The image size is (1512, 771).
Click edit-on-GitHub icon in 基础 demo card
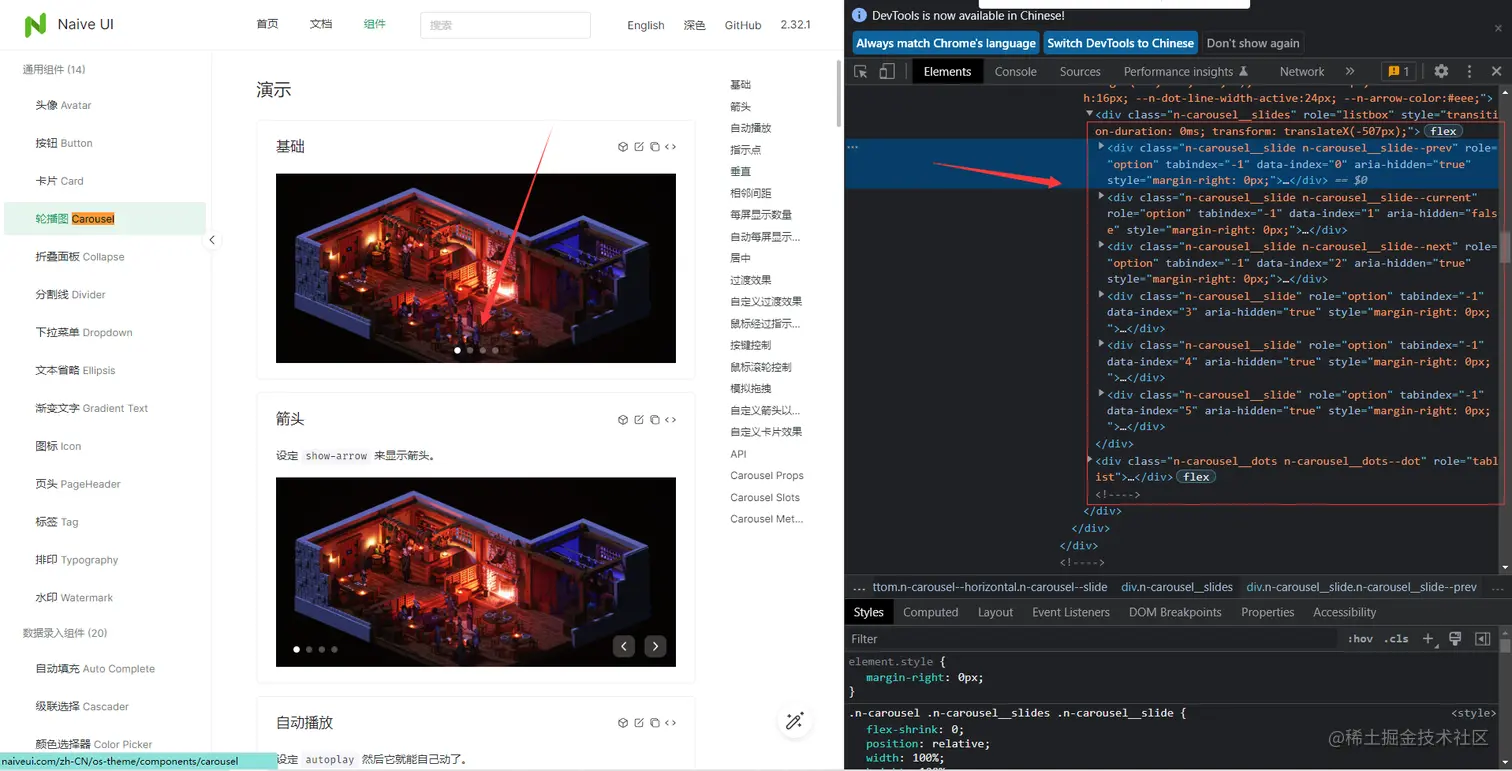pos(639,147)
